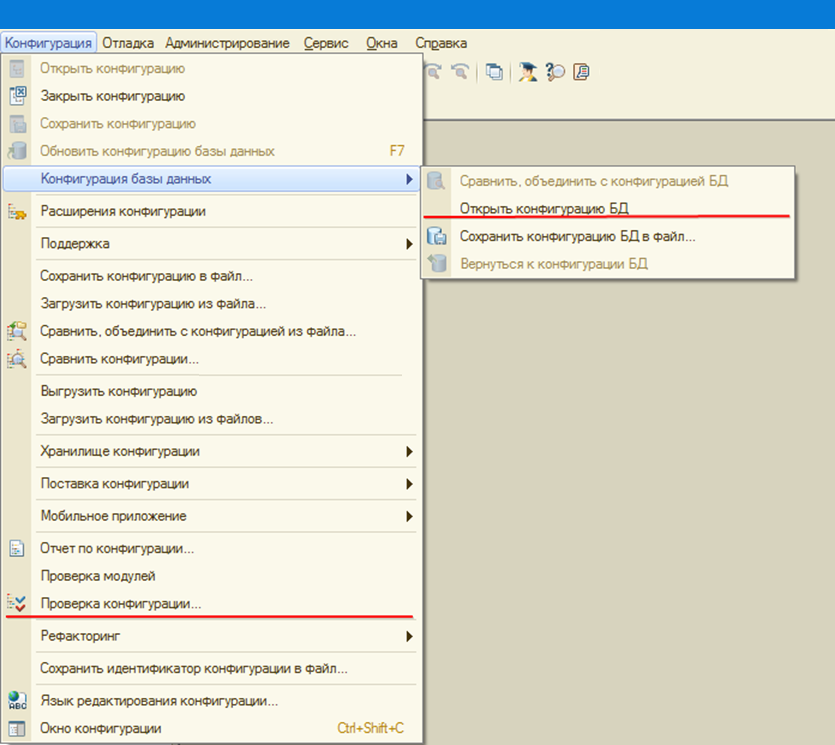This screenshot has height=745, width=835.
Task: Expand the Поддержка submenu arrow
Action: (x=409, y=244)
